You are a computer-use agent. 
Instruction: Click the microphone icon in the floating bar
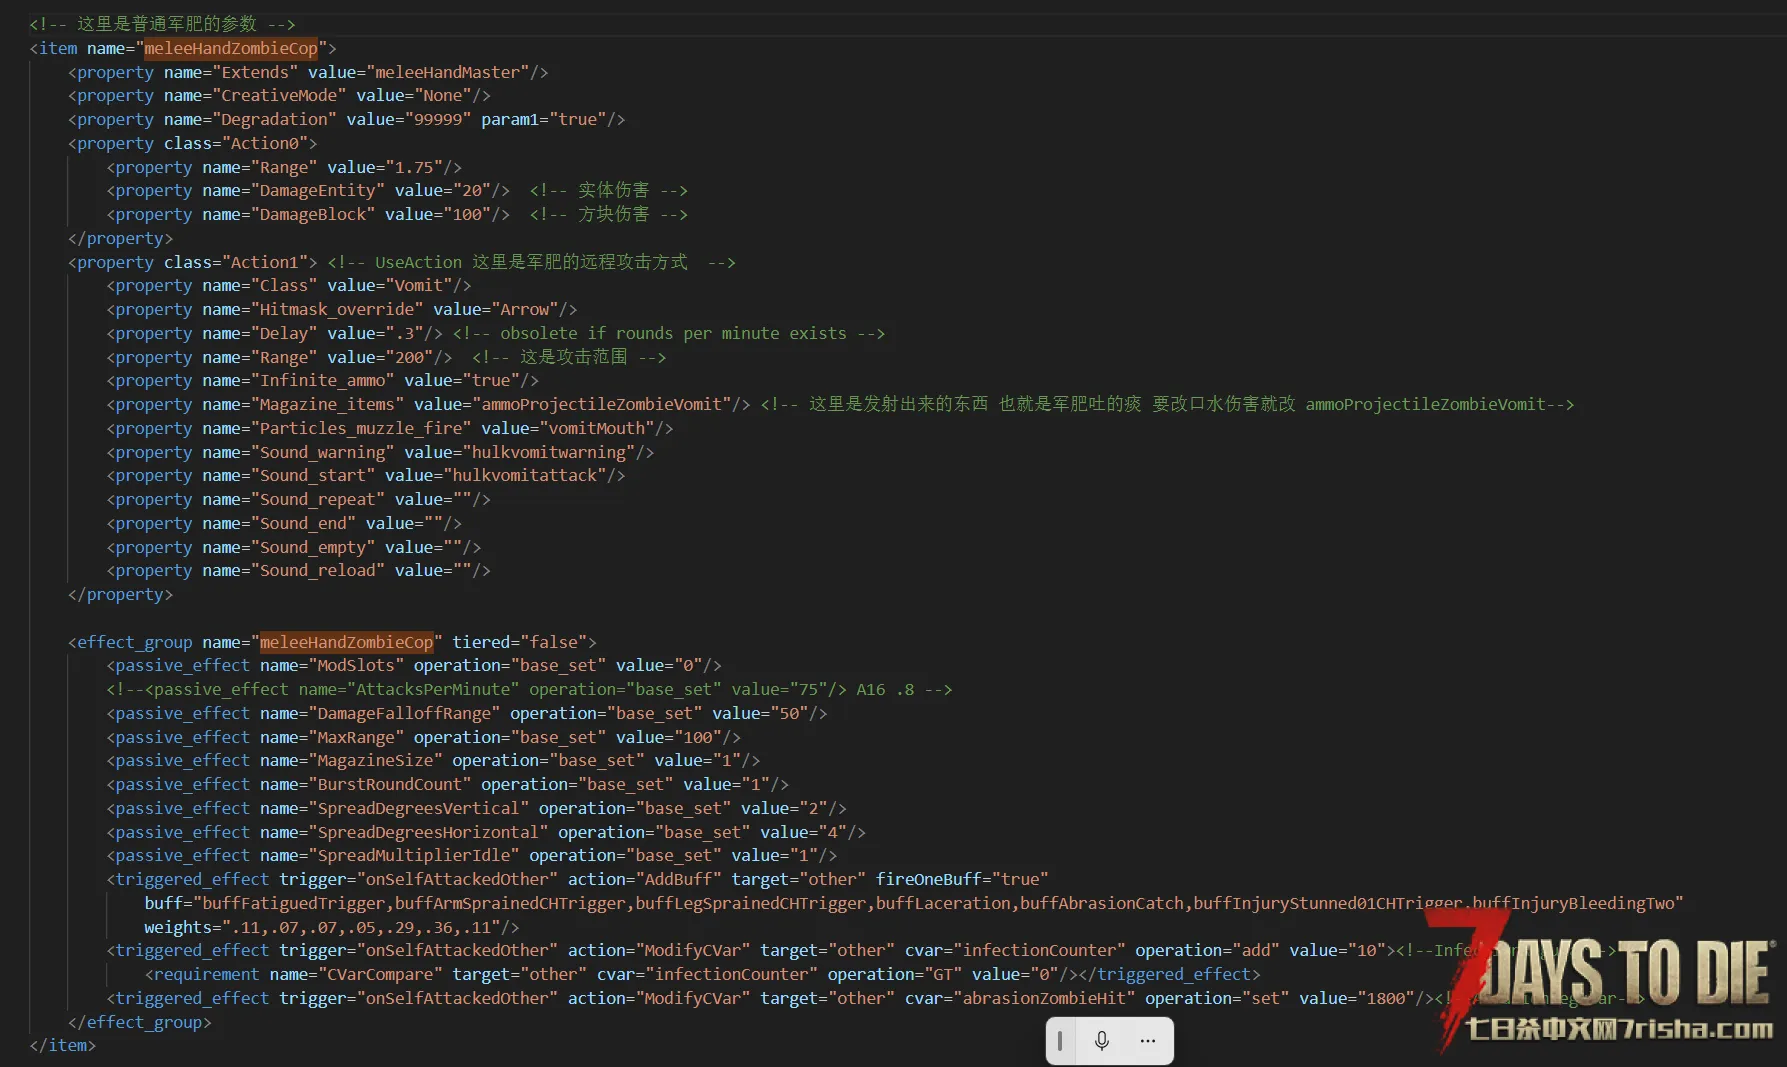tap(1101, 1041)
